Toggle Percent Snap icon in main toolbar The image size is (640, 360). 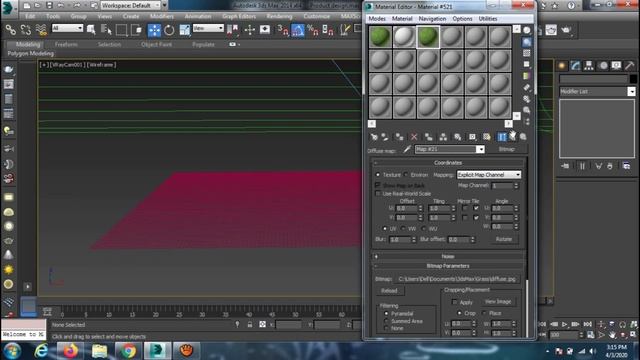click(x=313, y=30)
